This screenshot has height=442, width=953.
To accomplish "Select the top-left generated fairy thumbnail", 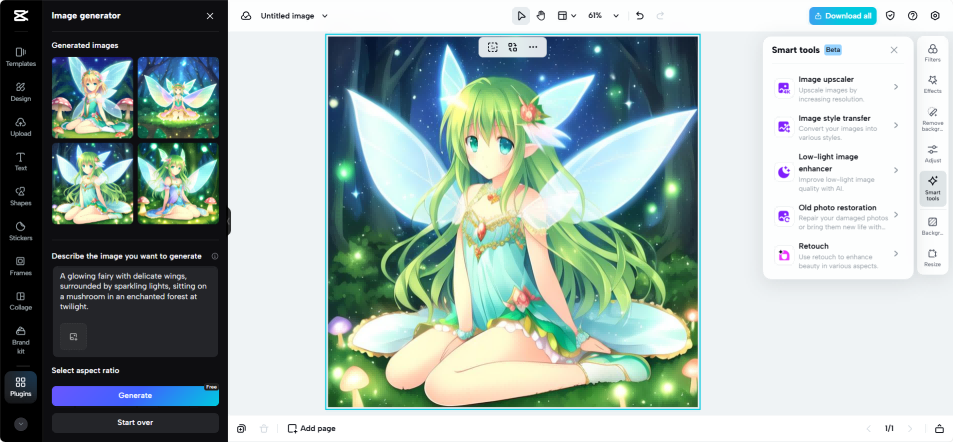I will point(92,96).
